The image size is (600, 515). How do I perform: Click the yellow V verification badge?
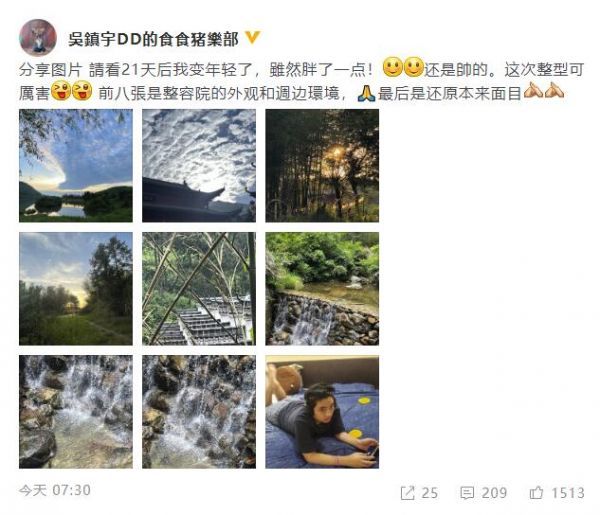252,37
